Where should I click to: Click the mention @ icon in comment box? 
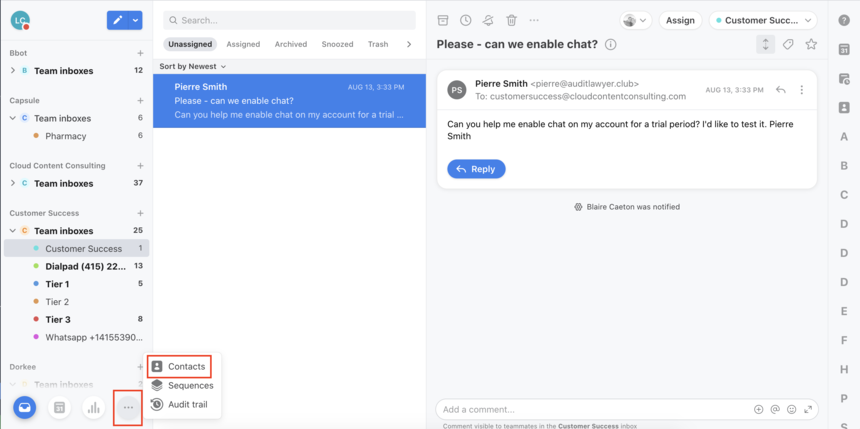tap(775, 409)
